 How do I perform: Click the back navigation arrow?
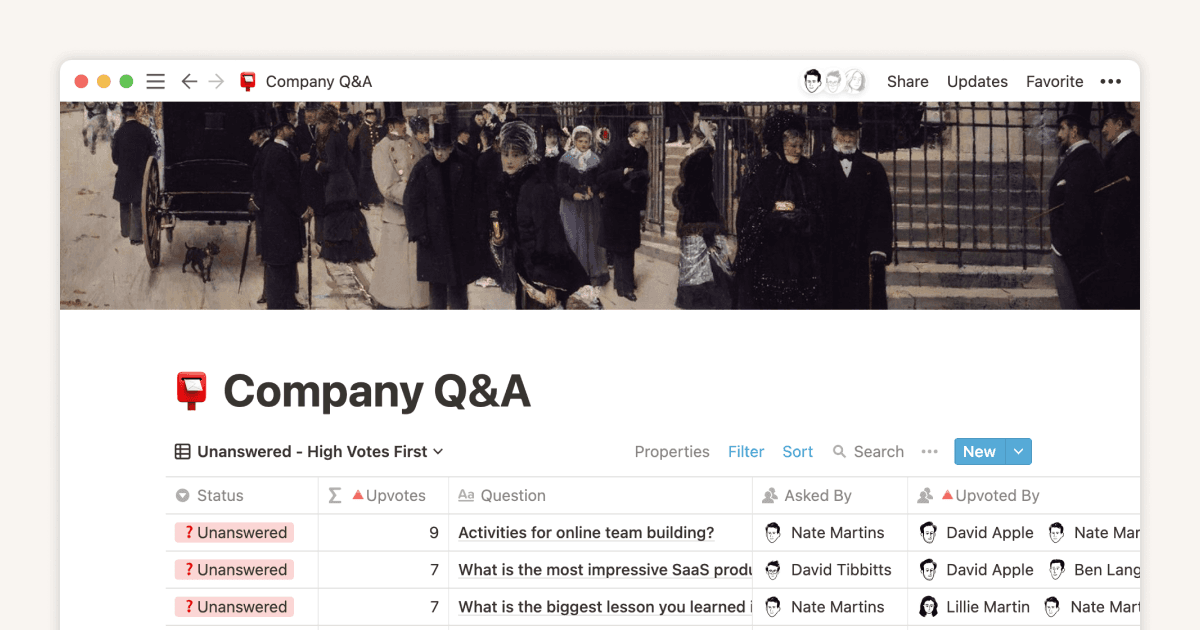coord(189,82)
